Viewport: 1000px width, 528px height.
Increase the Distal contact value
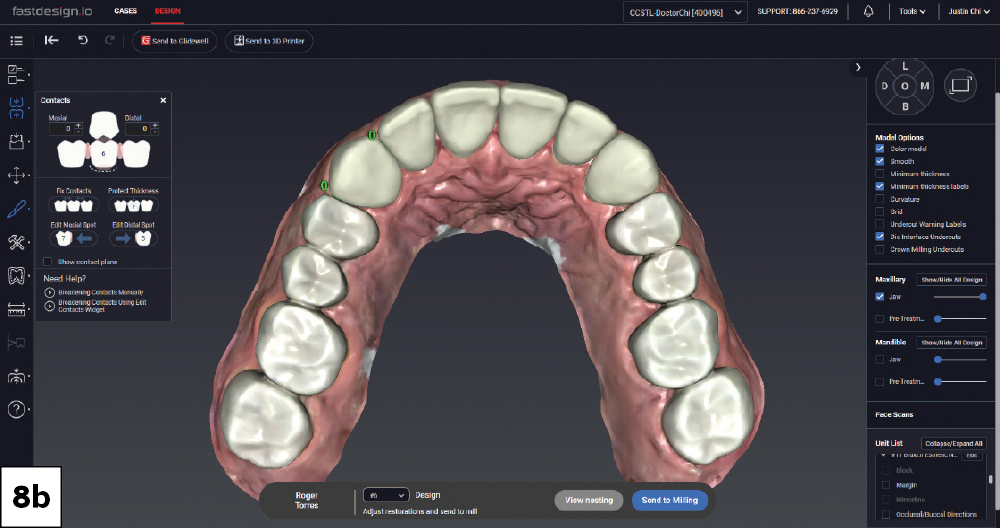(x=155, y=126)
